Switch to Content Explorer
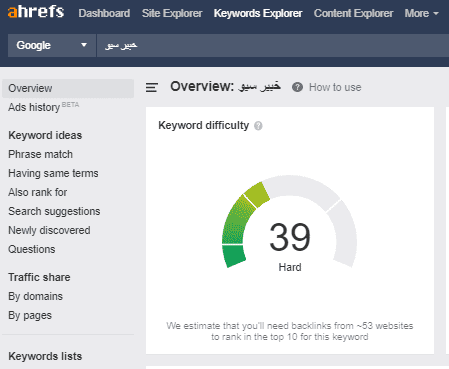This screenshot has width=449, height=369. tap(353, 13)
